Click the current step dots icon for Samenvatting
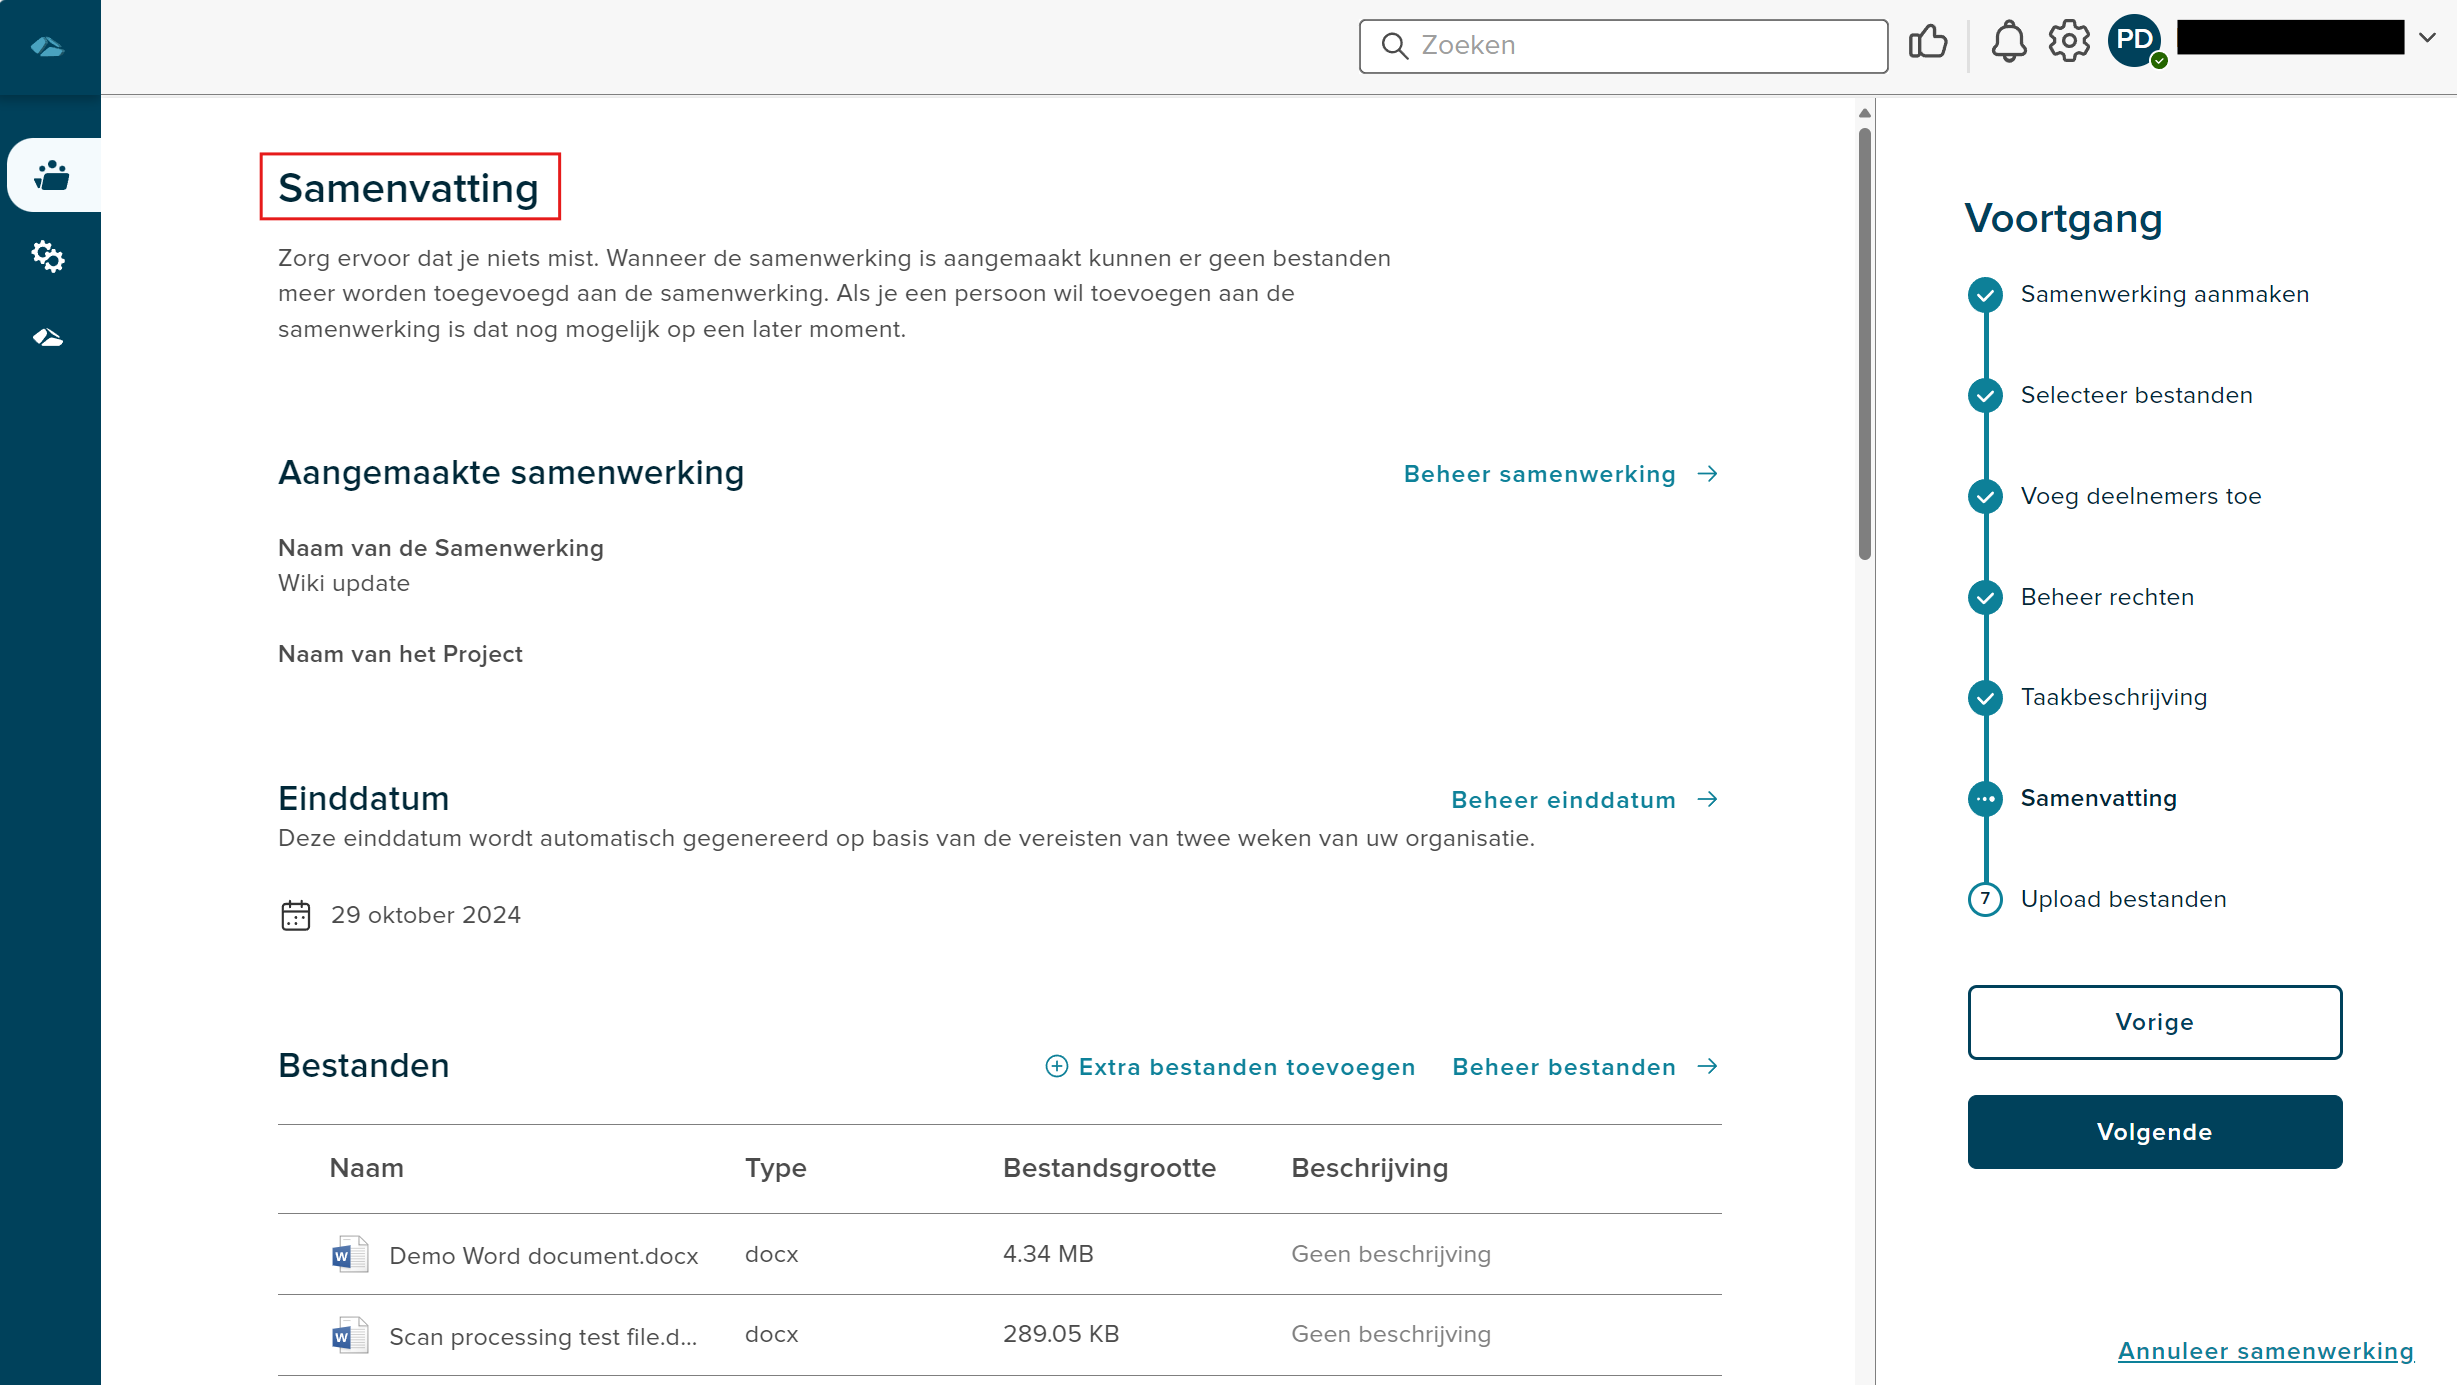The image size is (2457, 1385). click(1985, 799)
